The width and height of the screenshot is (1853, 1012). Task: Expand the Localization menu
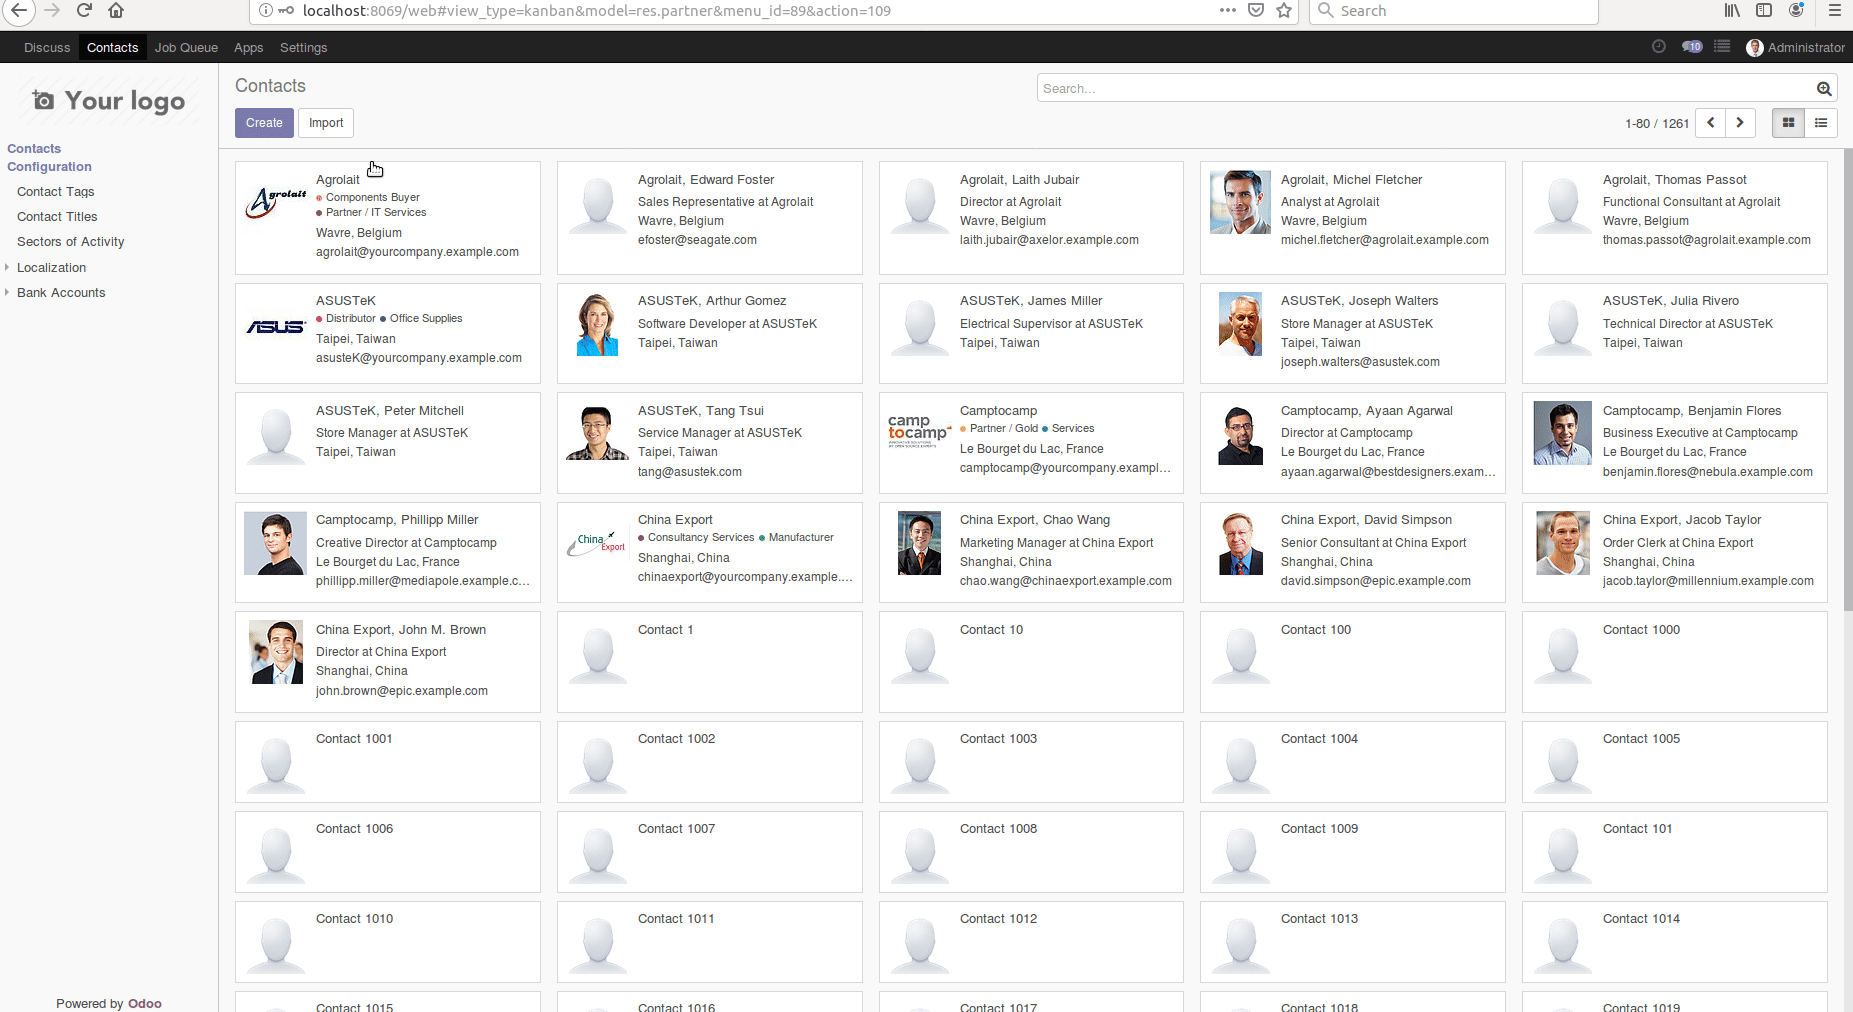(x=51, y=267)
